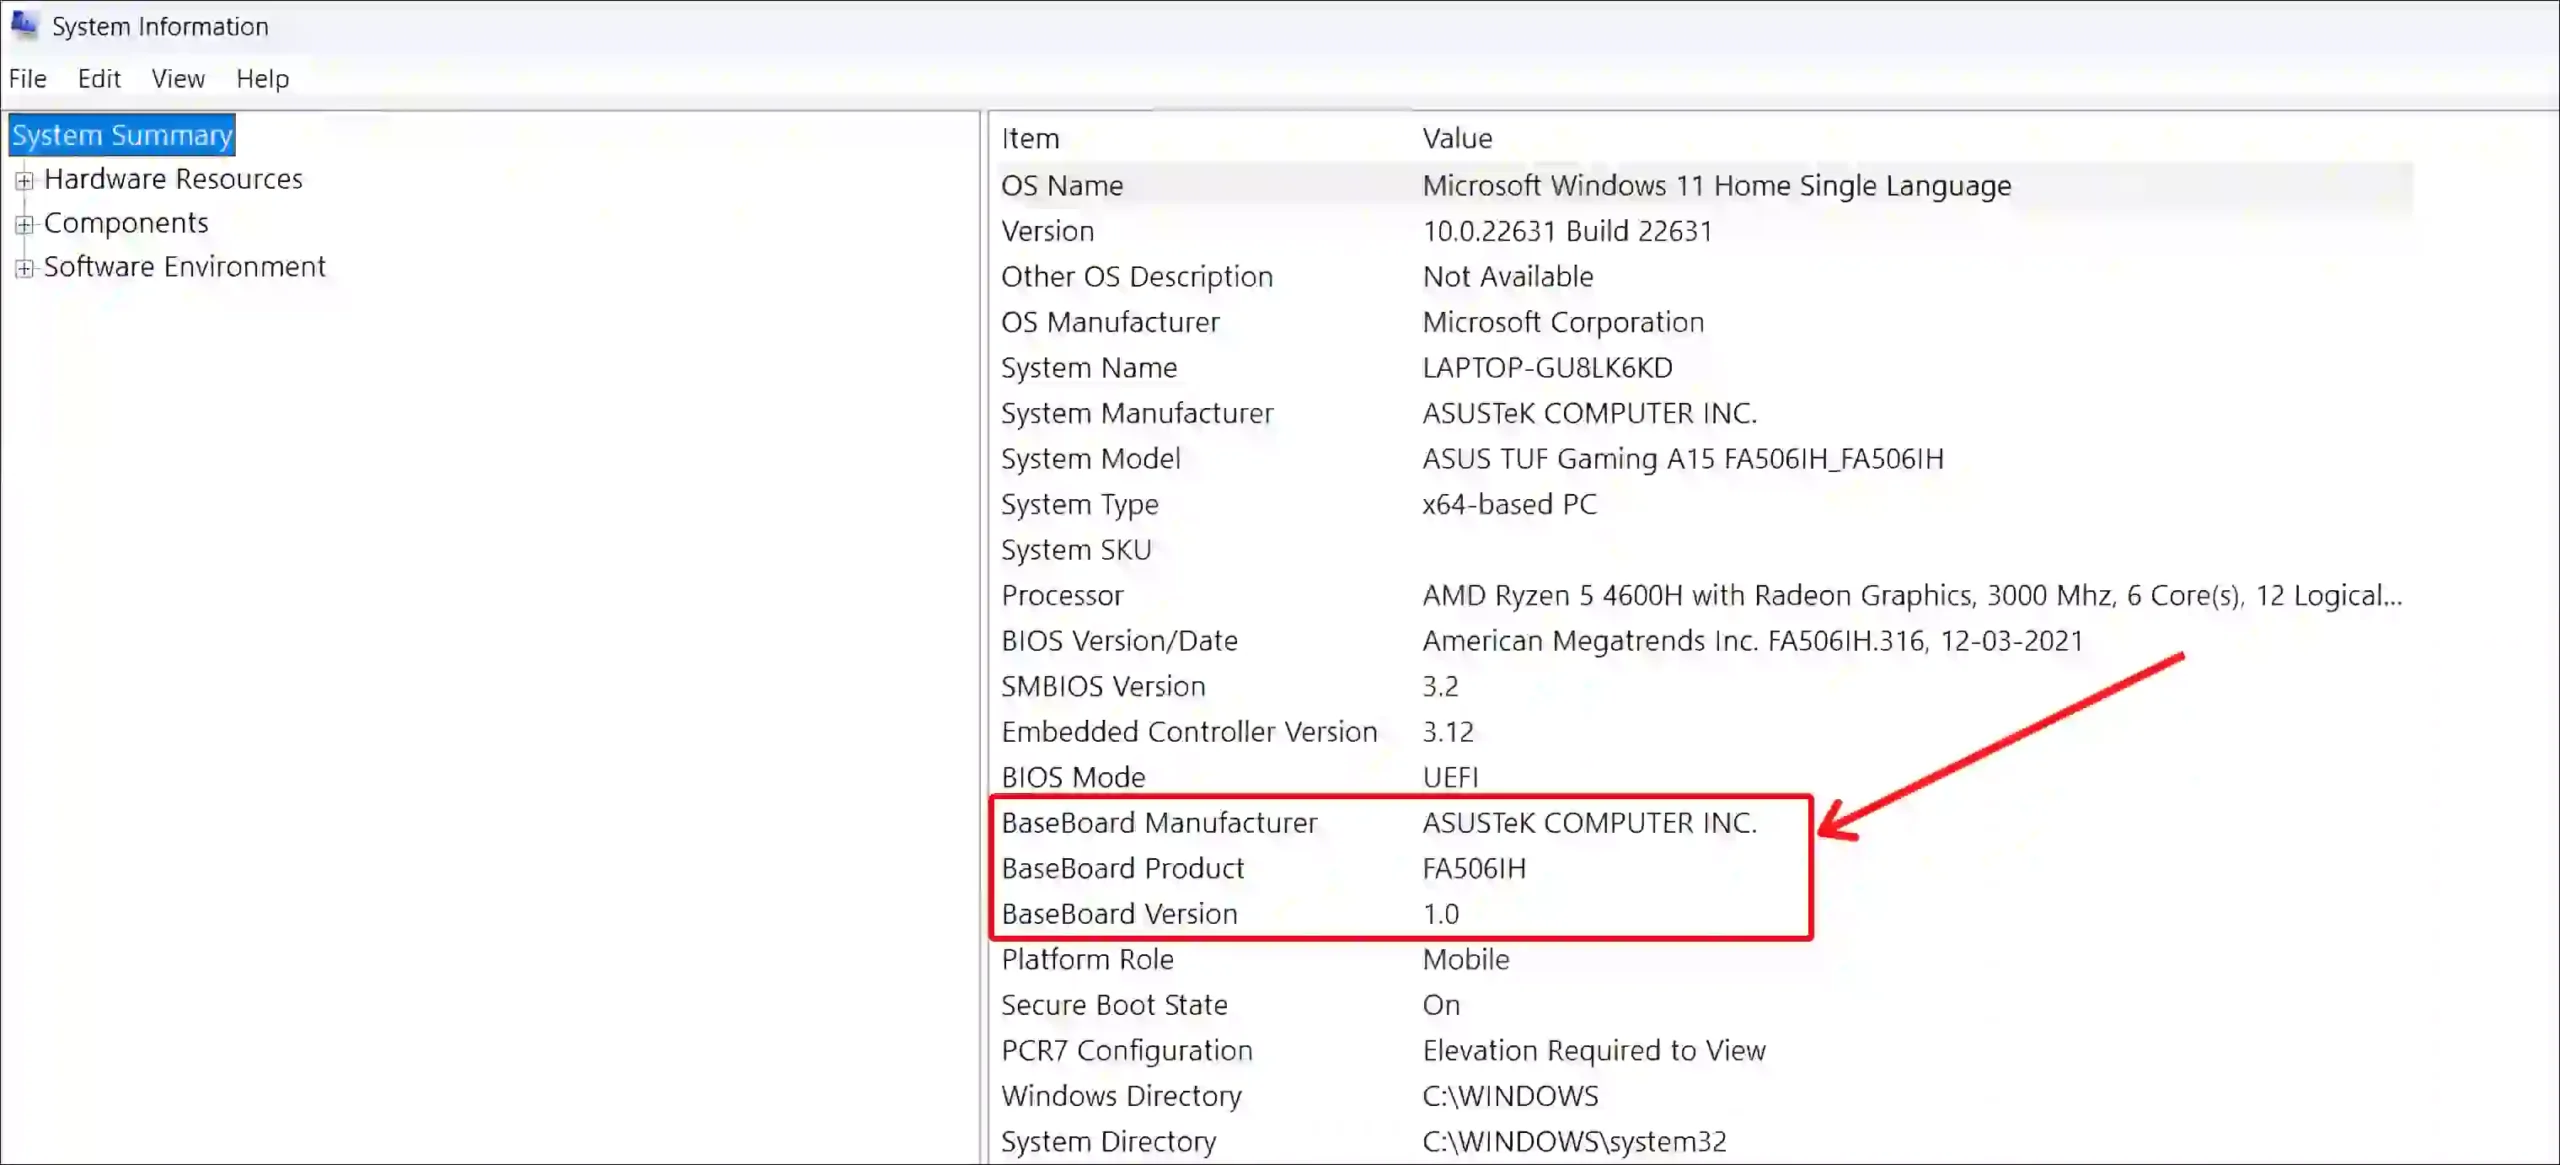The height and width of the screenshot is (1165, 2560).
Task: Open the Help menu
Action: click(x=263, y=79)
